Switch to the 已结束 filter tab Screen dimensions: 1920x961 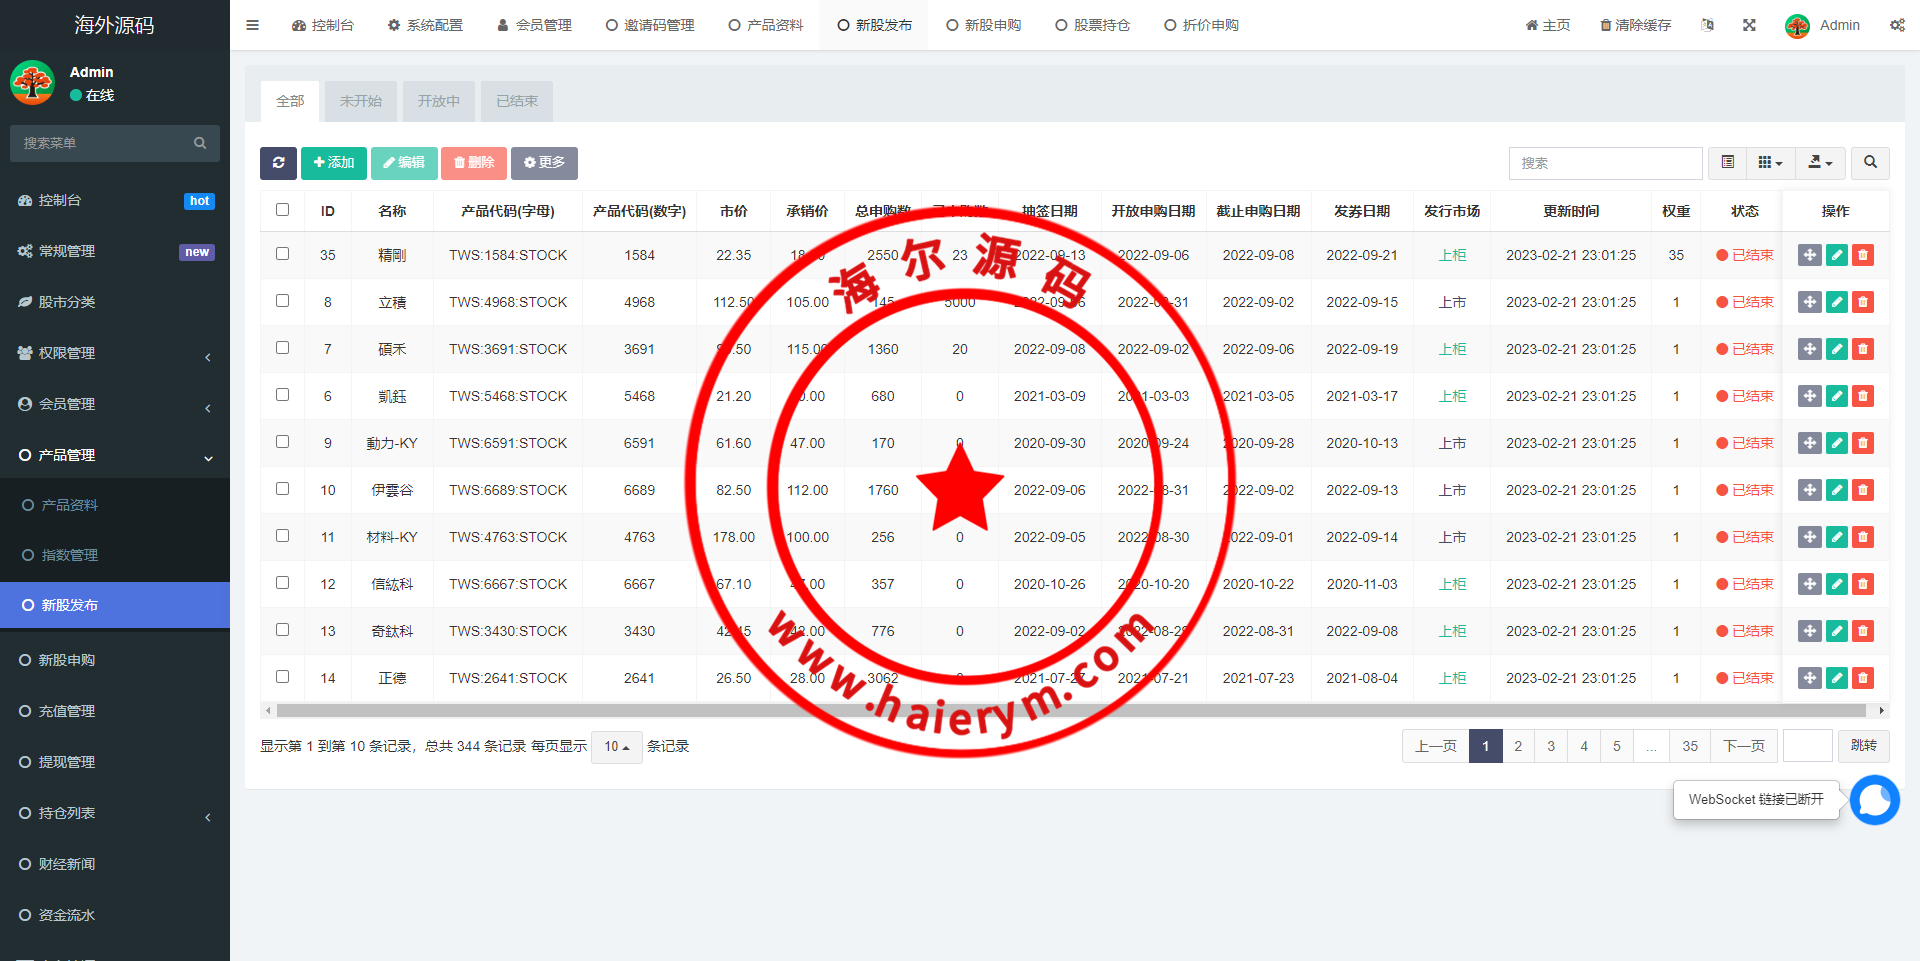517,101
